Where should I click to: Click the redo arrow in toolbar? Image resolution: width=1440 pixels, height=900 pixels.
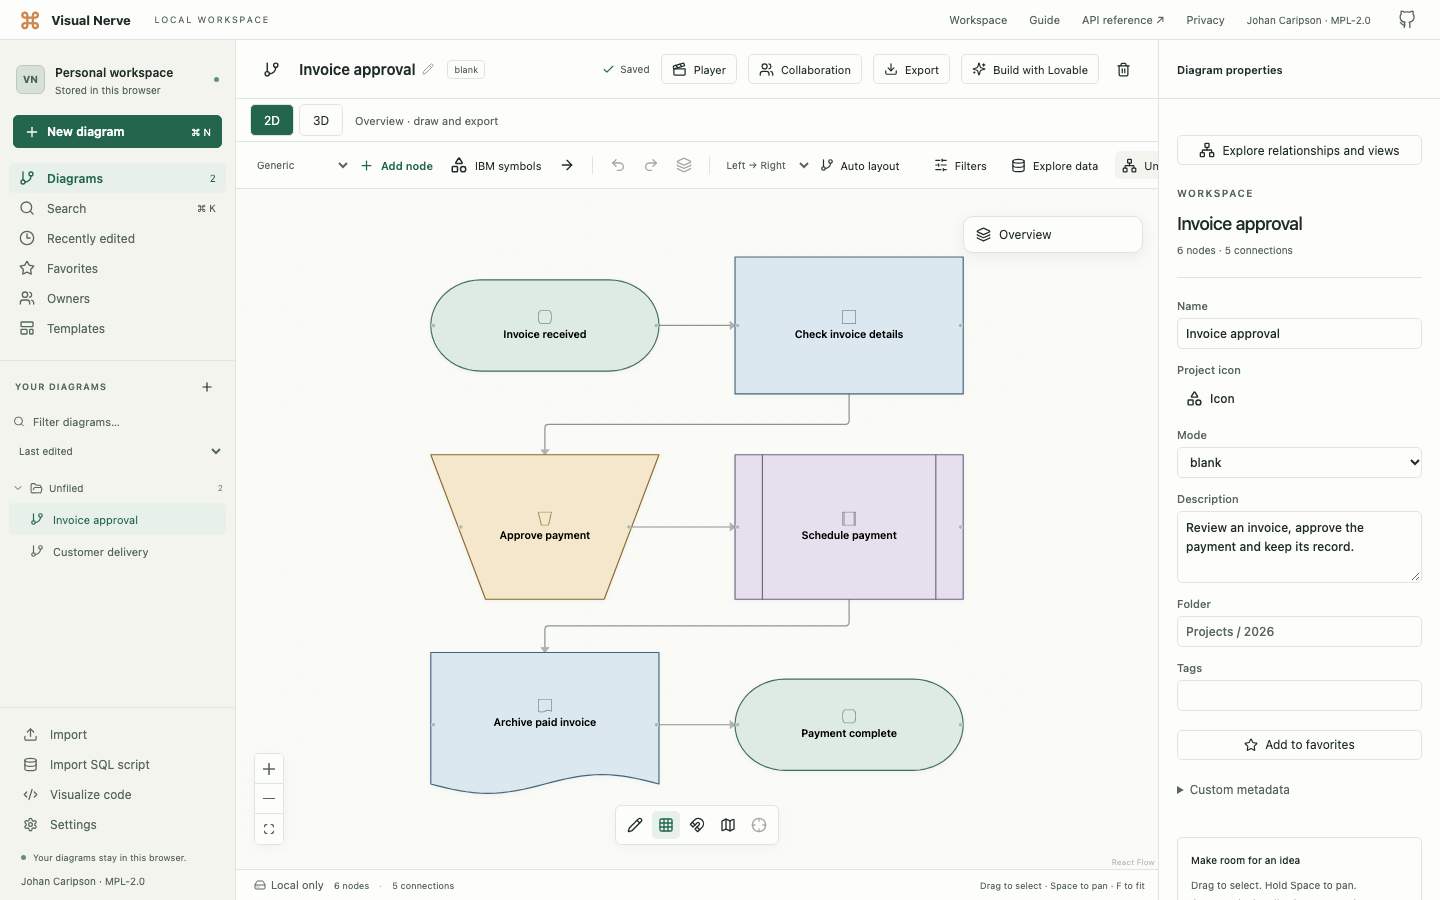click(651, 165)
